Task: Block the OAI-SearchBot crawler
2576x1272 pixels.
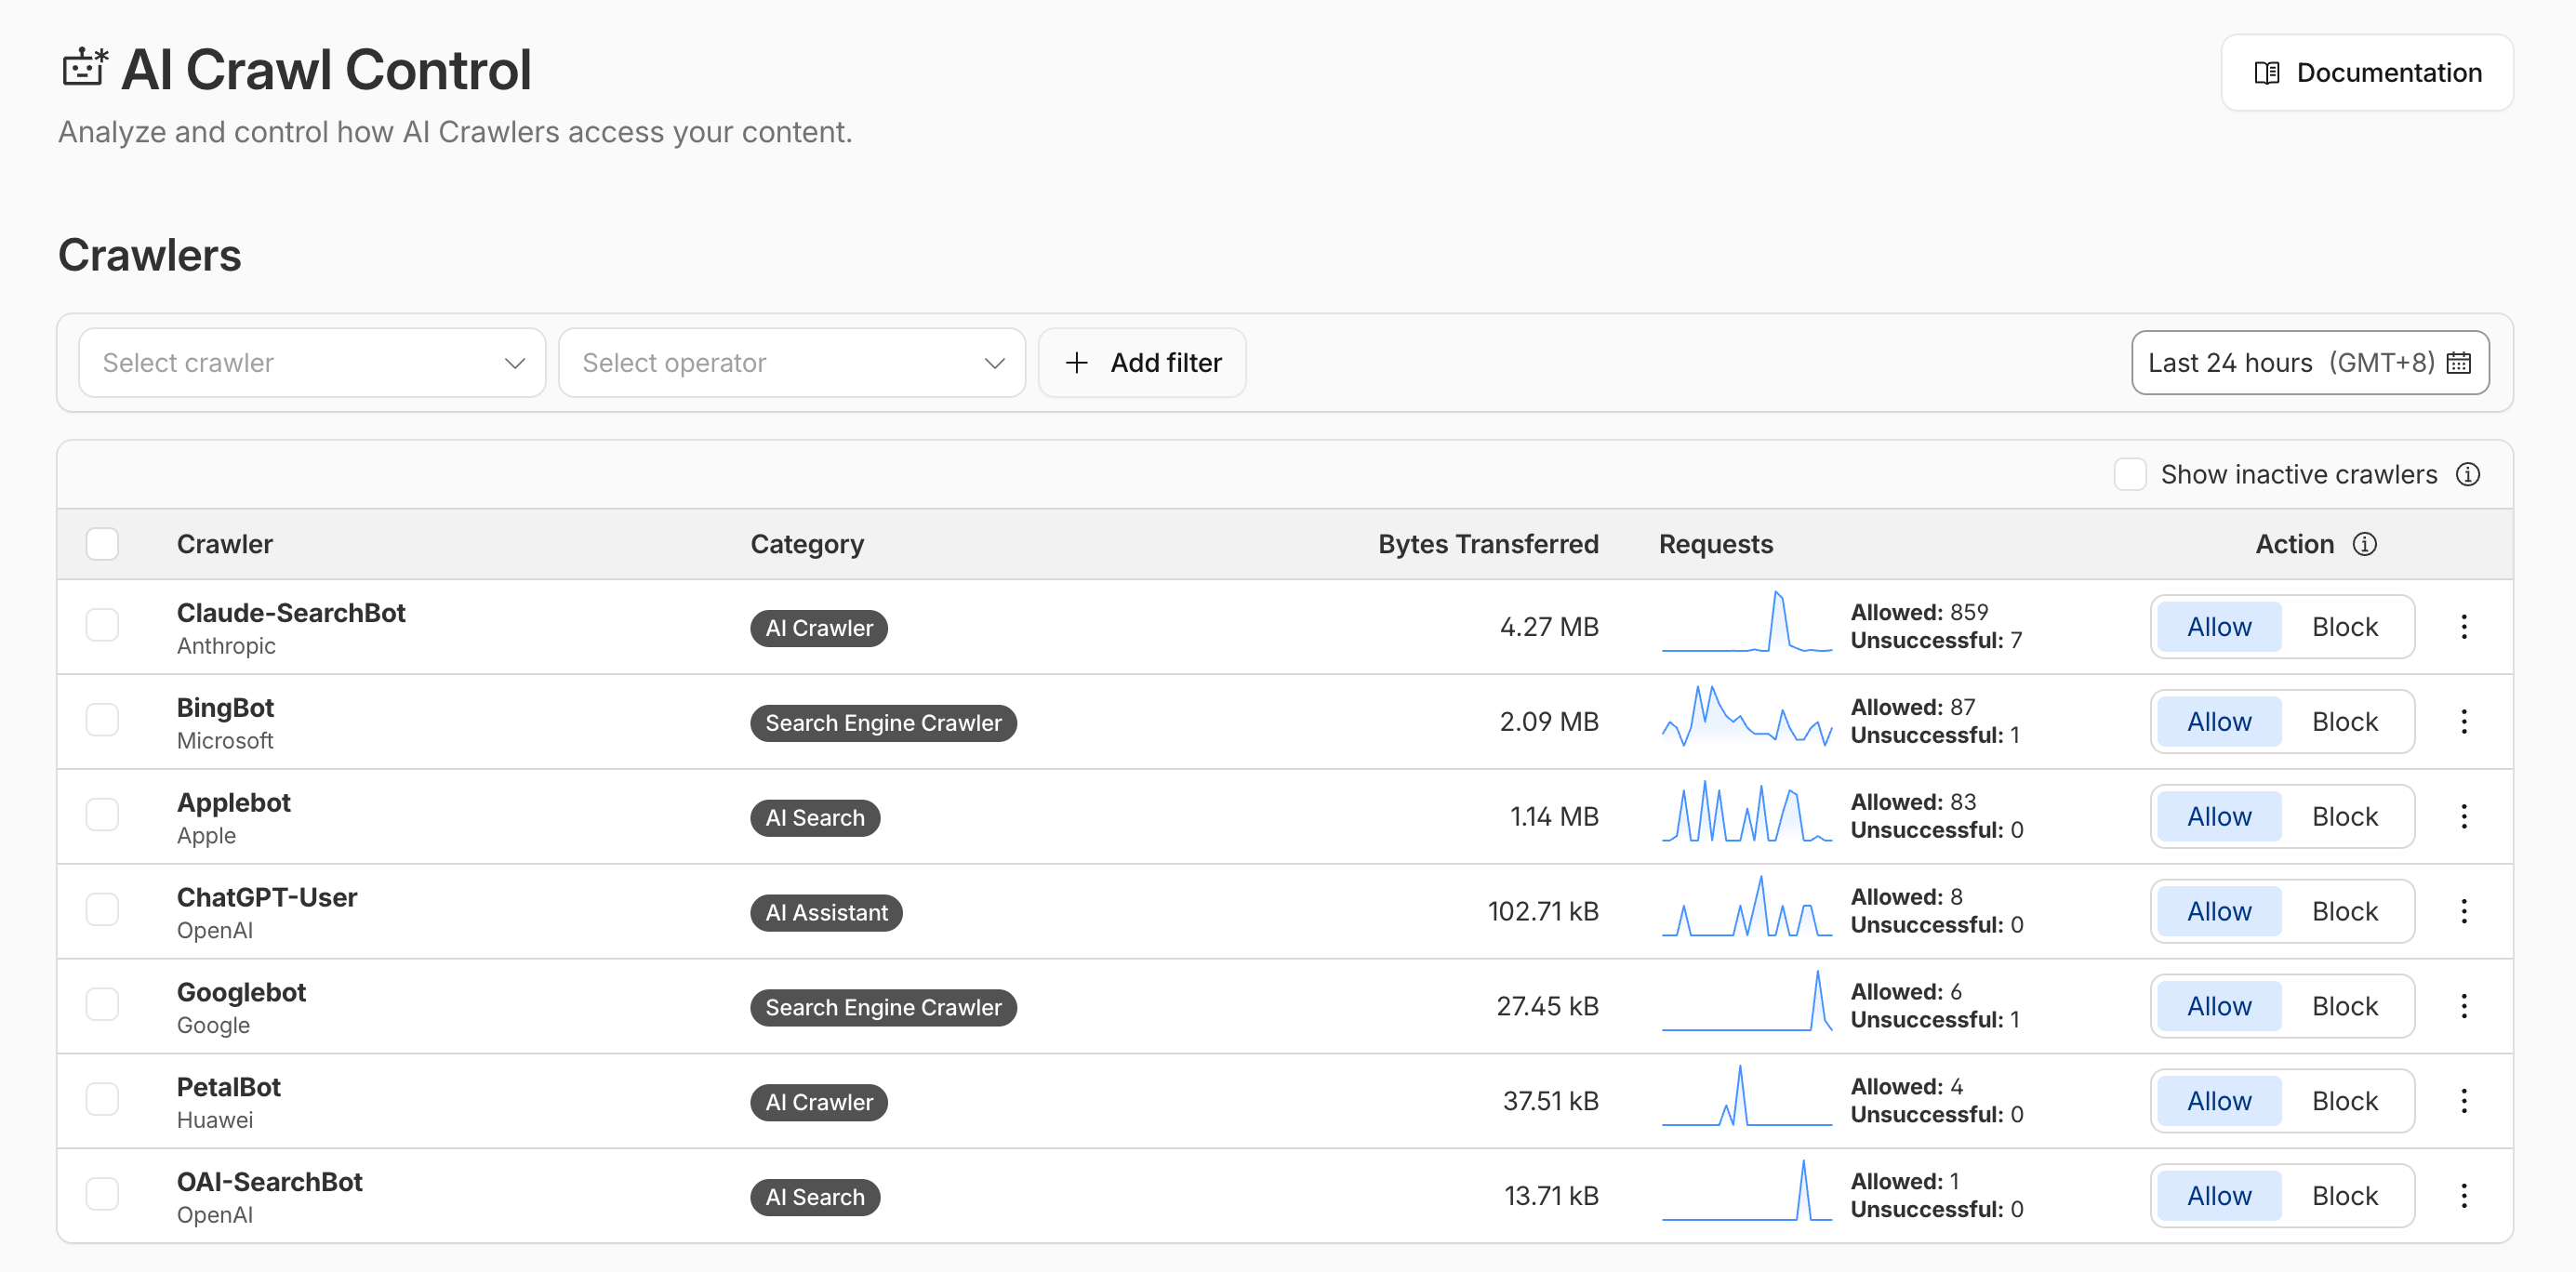Action: [2345, 1196]
